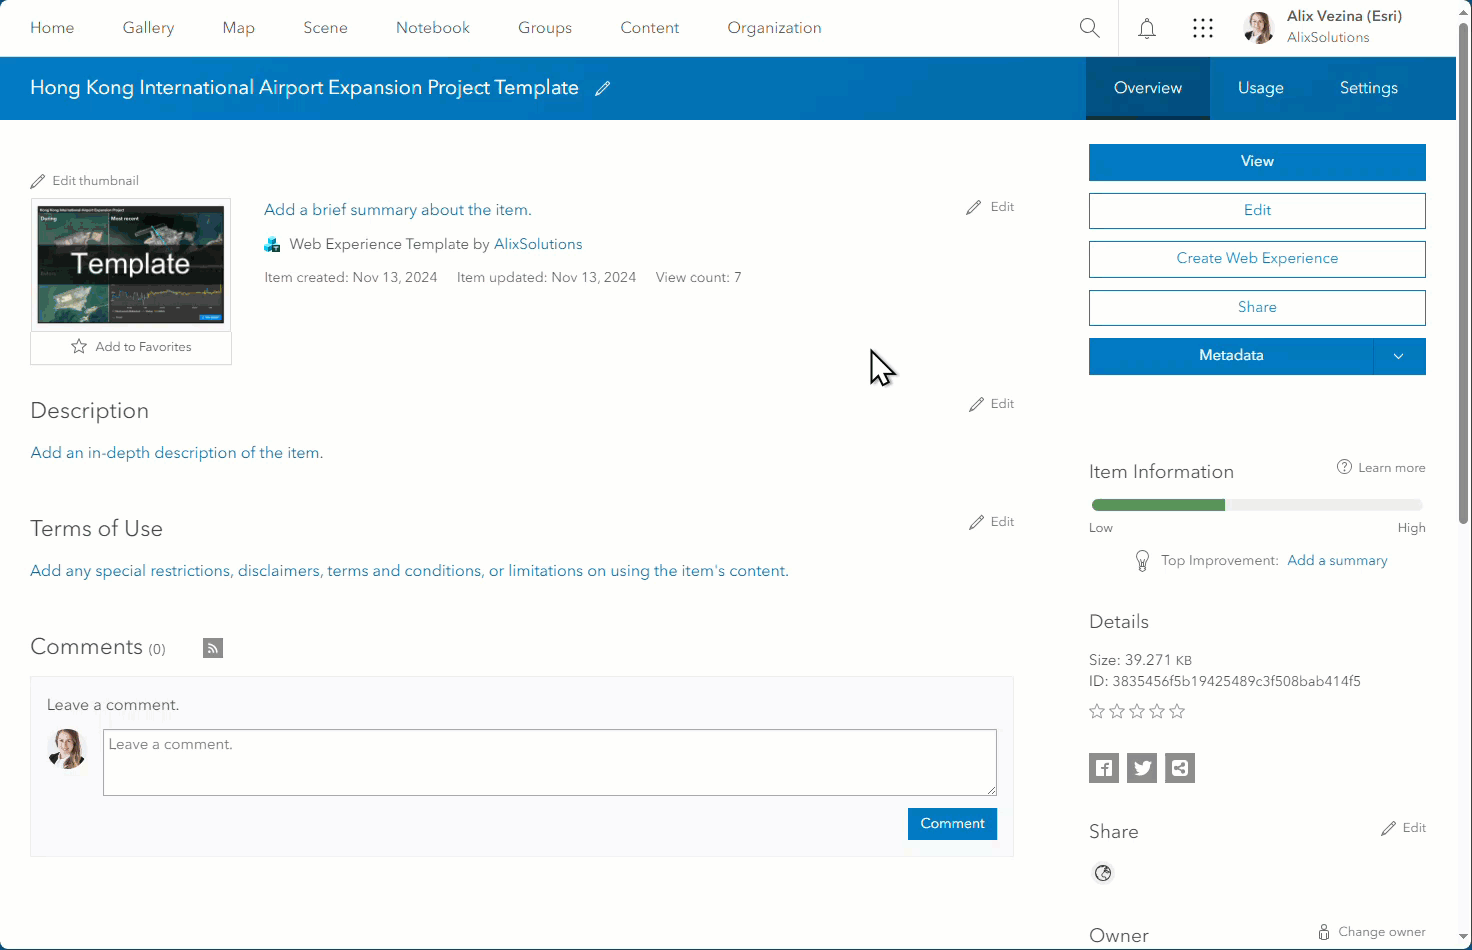Share item on Facebook

coord(1104,768)
